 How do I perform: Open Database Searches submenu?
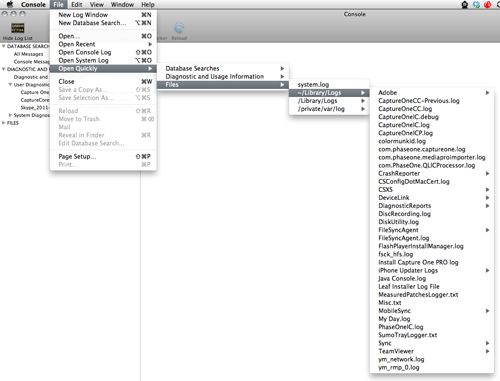click(223, 68)
